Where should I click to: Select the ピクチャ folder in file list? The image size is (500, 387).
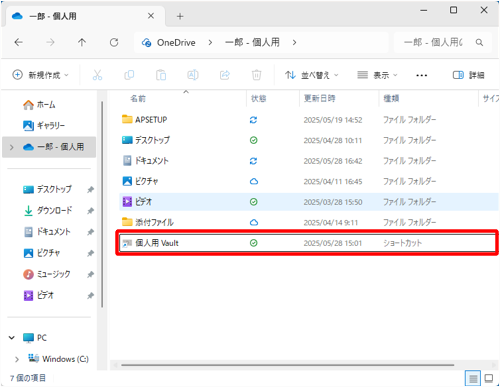[308, 181]
